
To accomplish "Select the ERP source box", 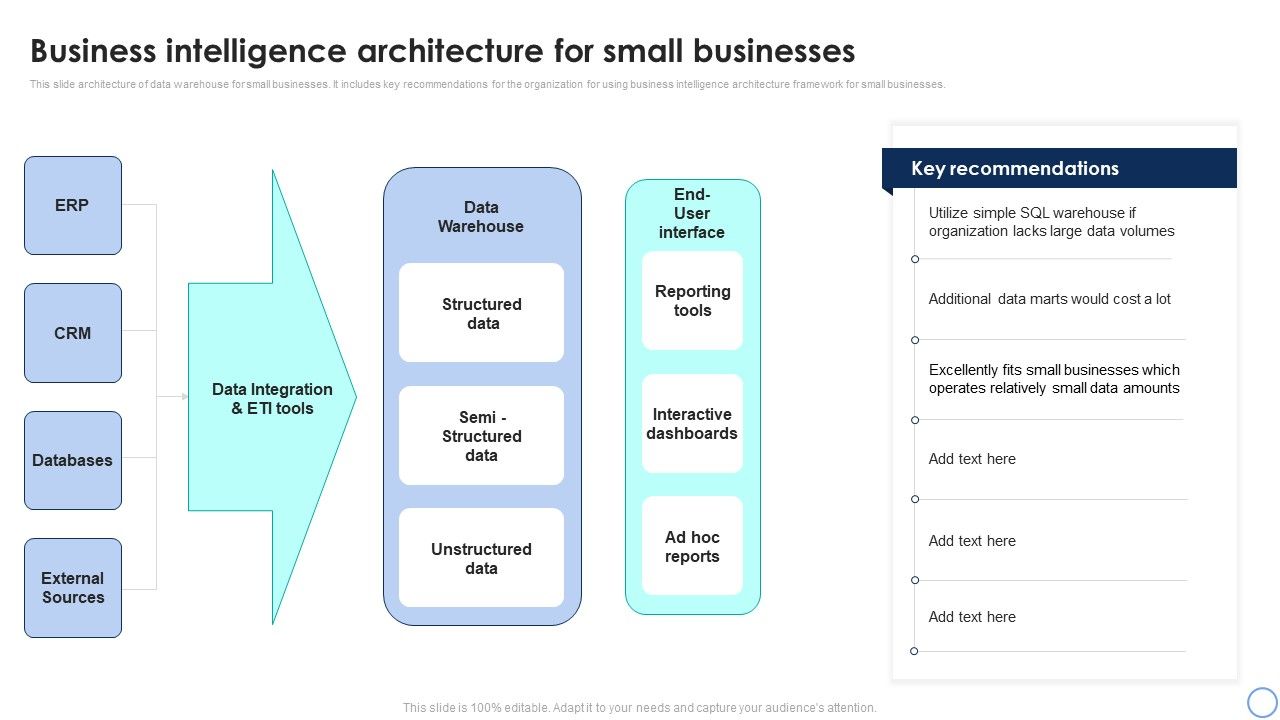I will (x=73, y=205).
